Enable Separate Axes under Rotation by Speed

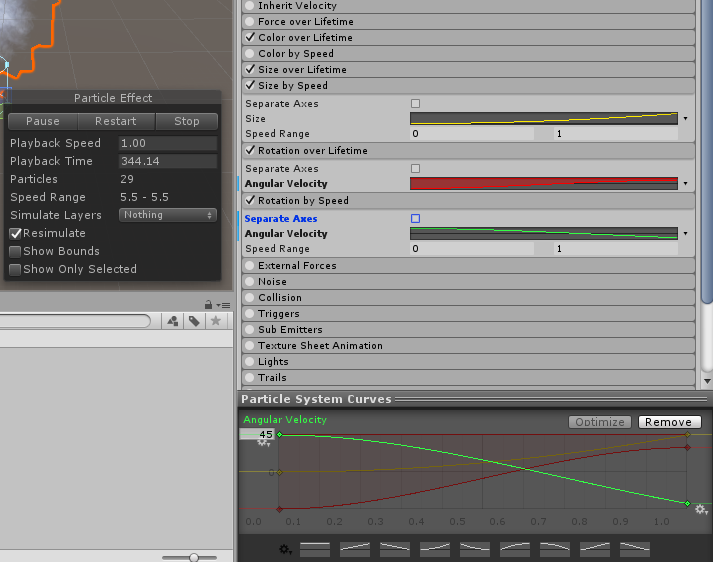416,218
